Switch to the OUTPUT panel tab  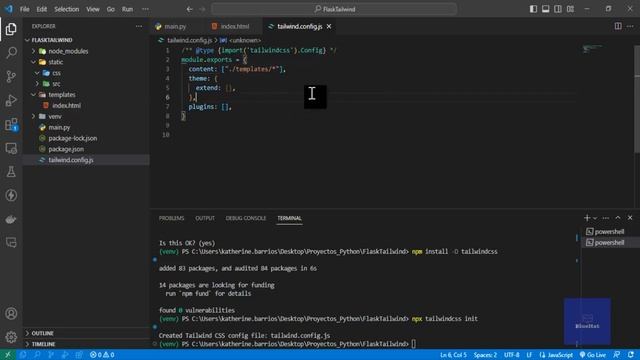[x=205, y=218]
